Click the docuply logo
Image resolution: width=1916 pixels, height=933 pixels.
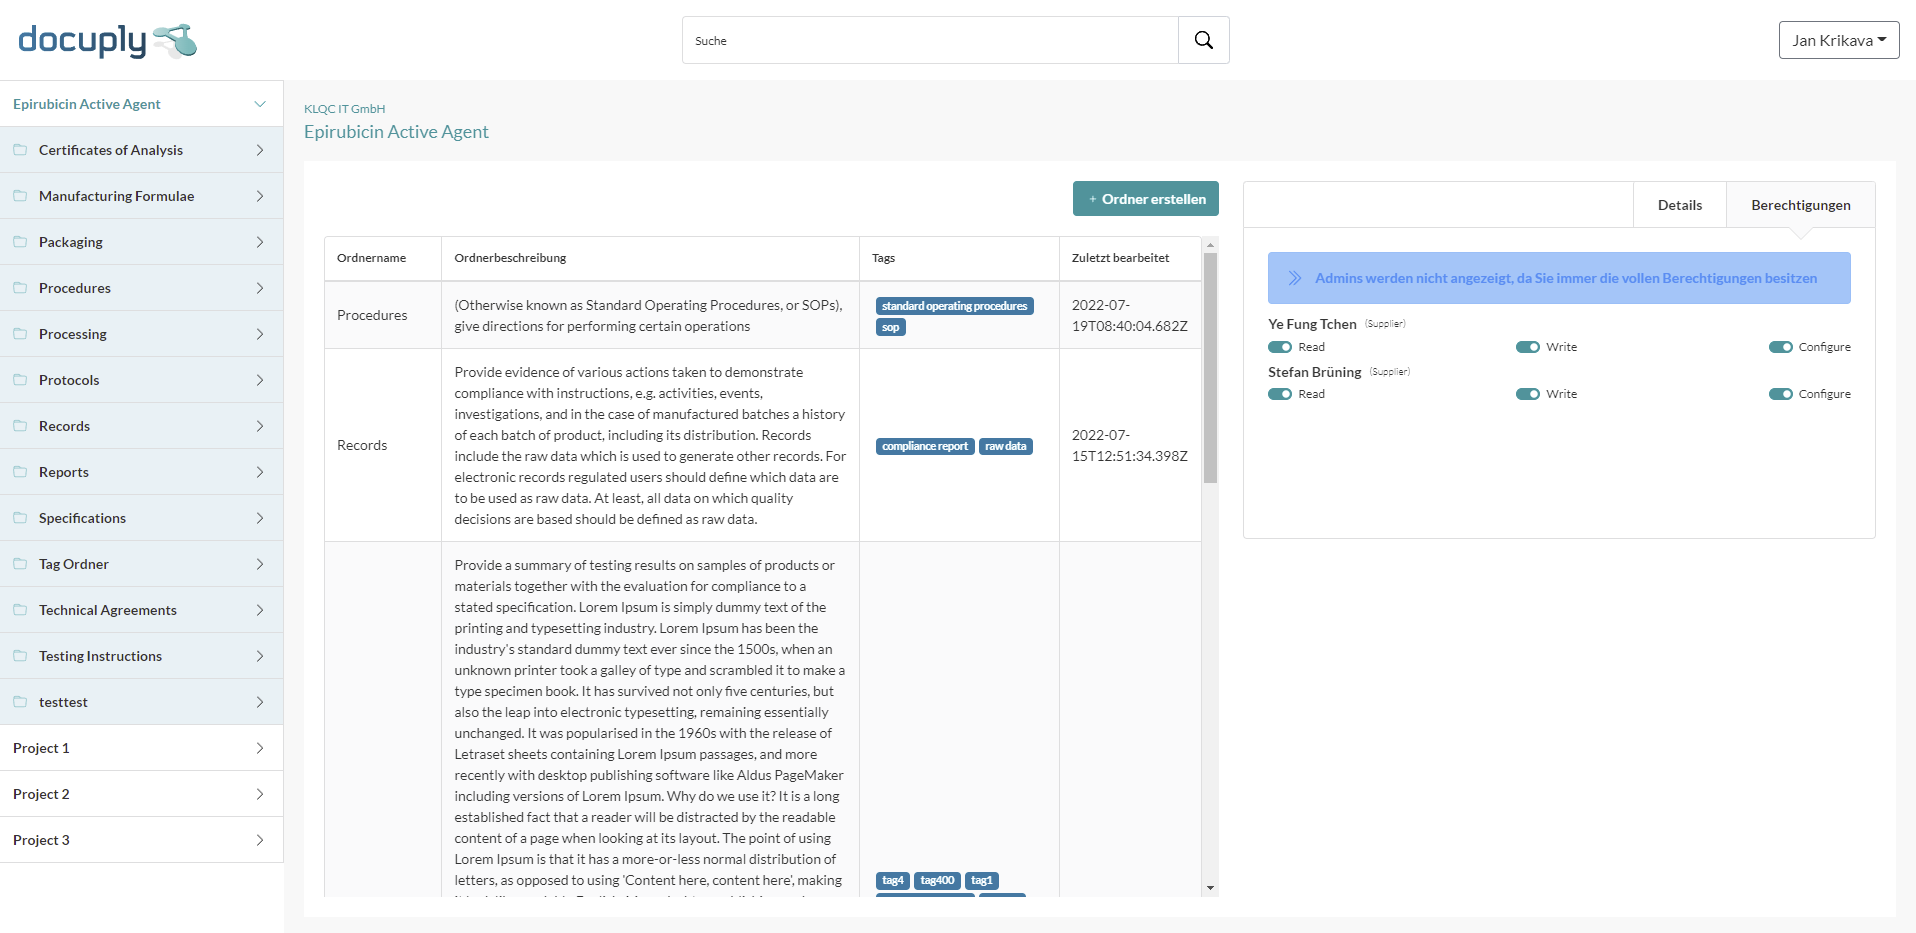click(x=107, y=40)
